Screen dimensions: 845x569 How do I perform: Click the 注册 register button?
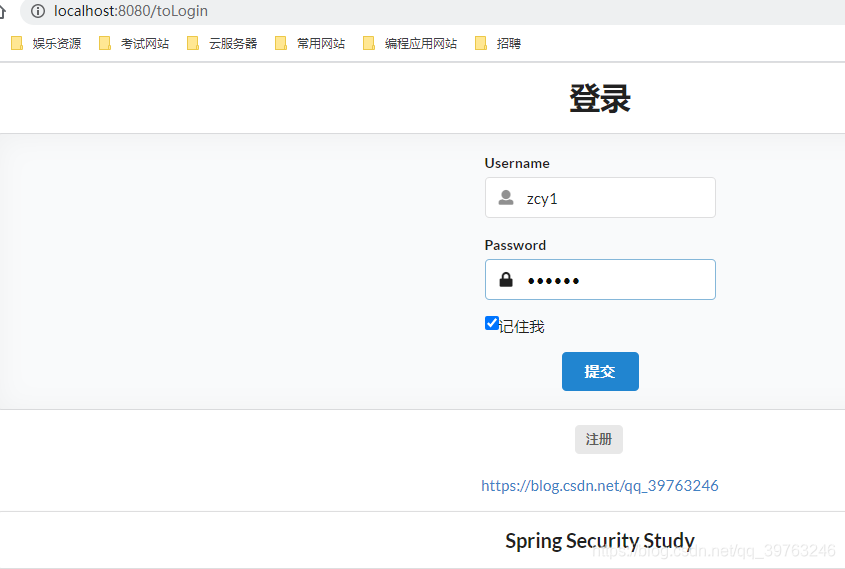point(599,439)
